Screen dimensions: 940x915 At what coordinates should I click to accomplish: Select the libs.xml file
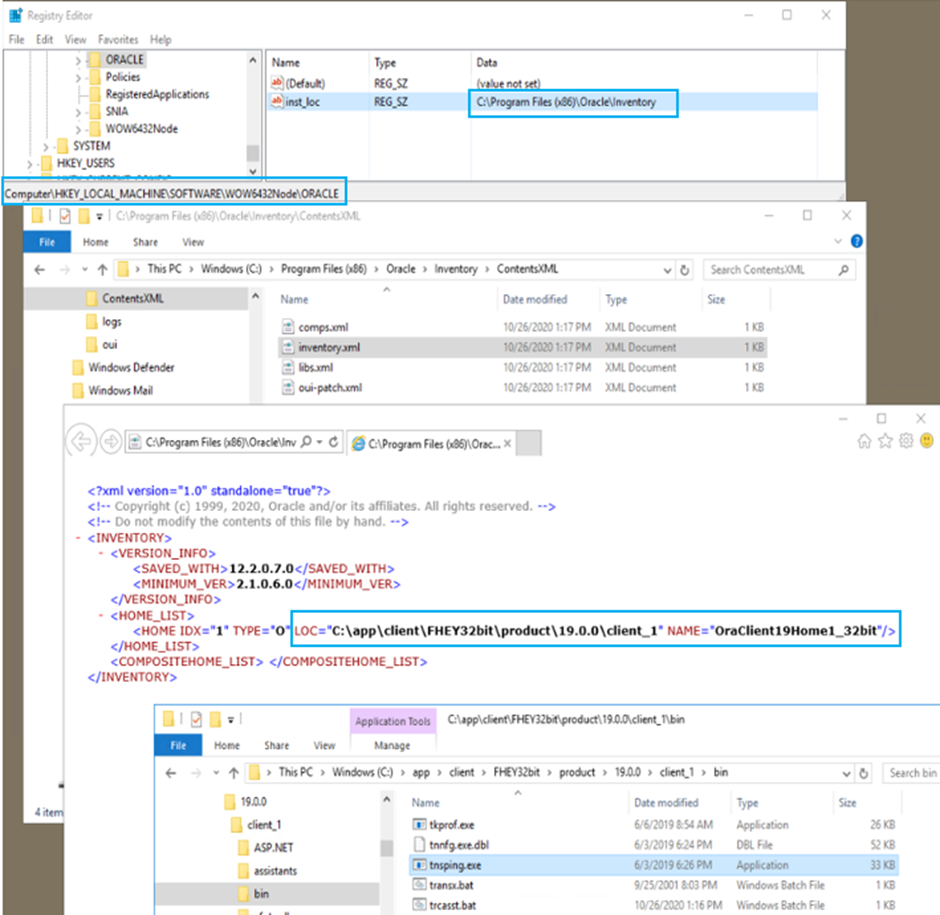click(315, 368)
